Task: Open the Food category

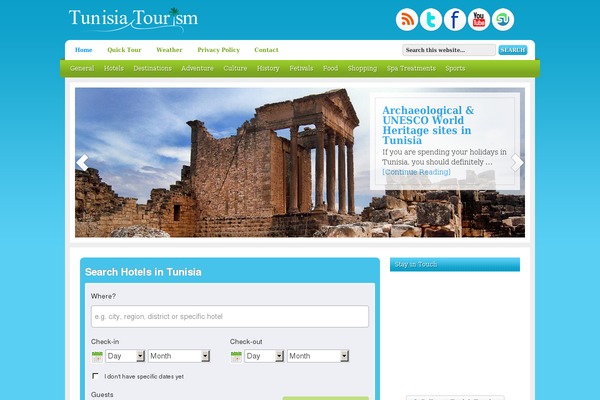Action: [330, 68]
